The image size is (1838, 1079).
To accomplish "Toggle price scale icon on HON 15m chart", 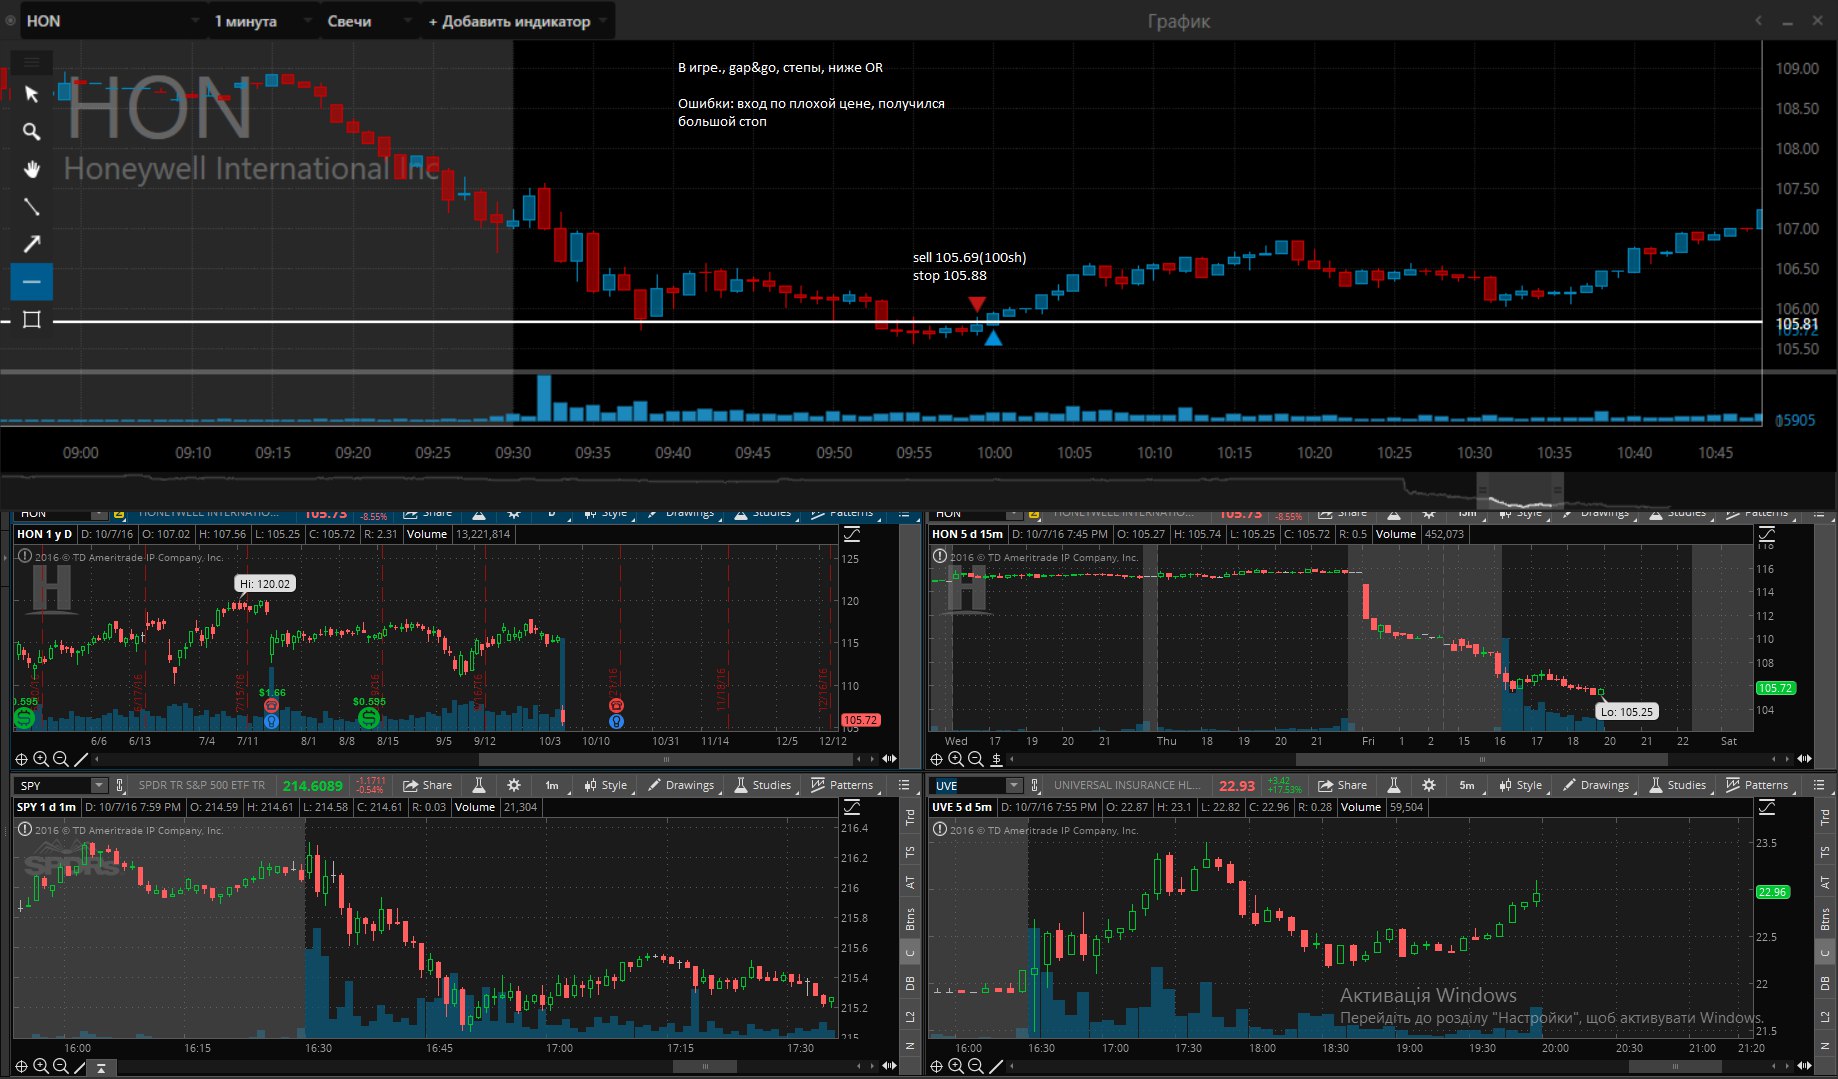I will tap(1767, 534).
